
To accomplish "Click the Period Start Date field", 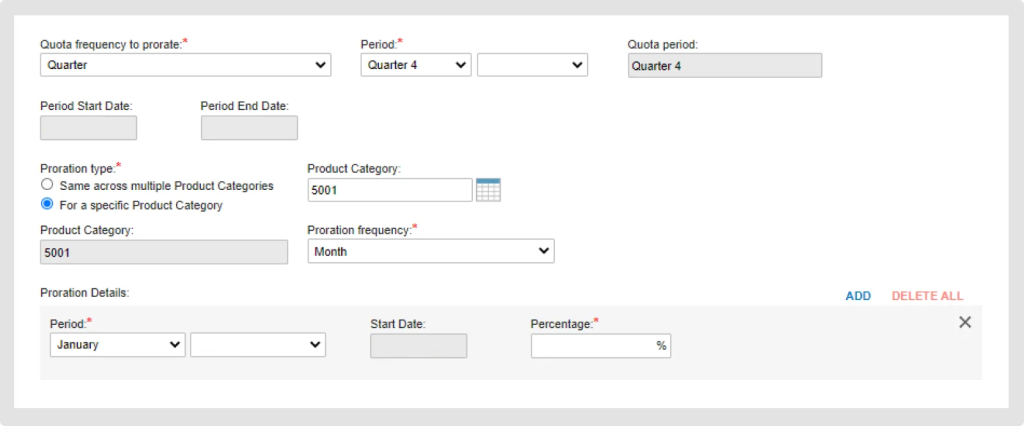I will click(x=88, y=128).
